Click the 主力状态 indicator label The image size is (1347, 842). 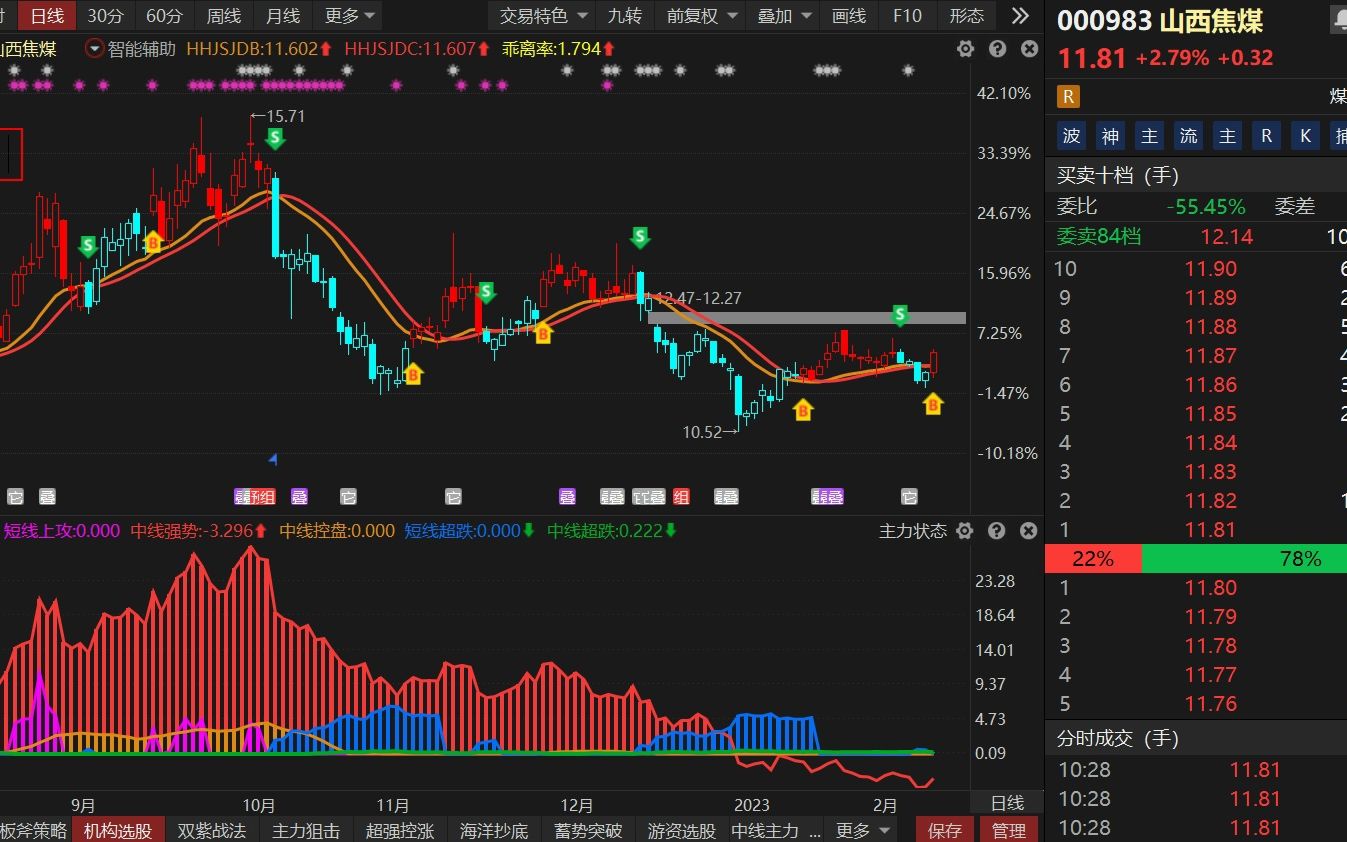[913, 531]
